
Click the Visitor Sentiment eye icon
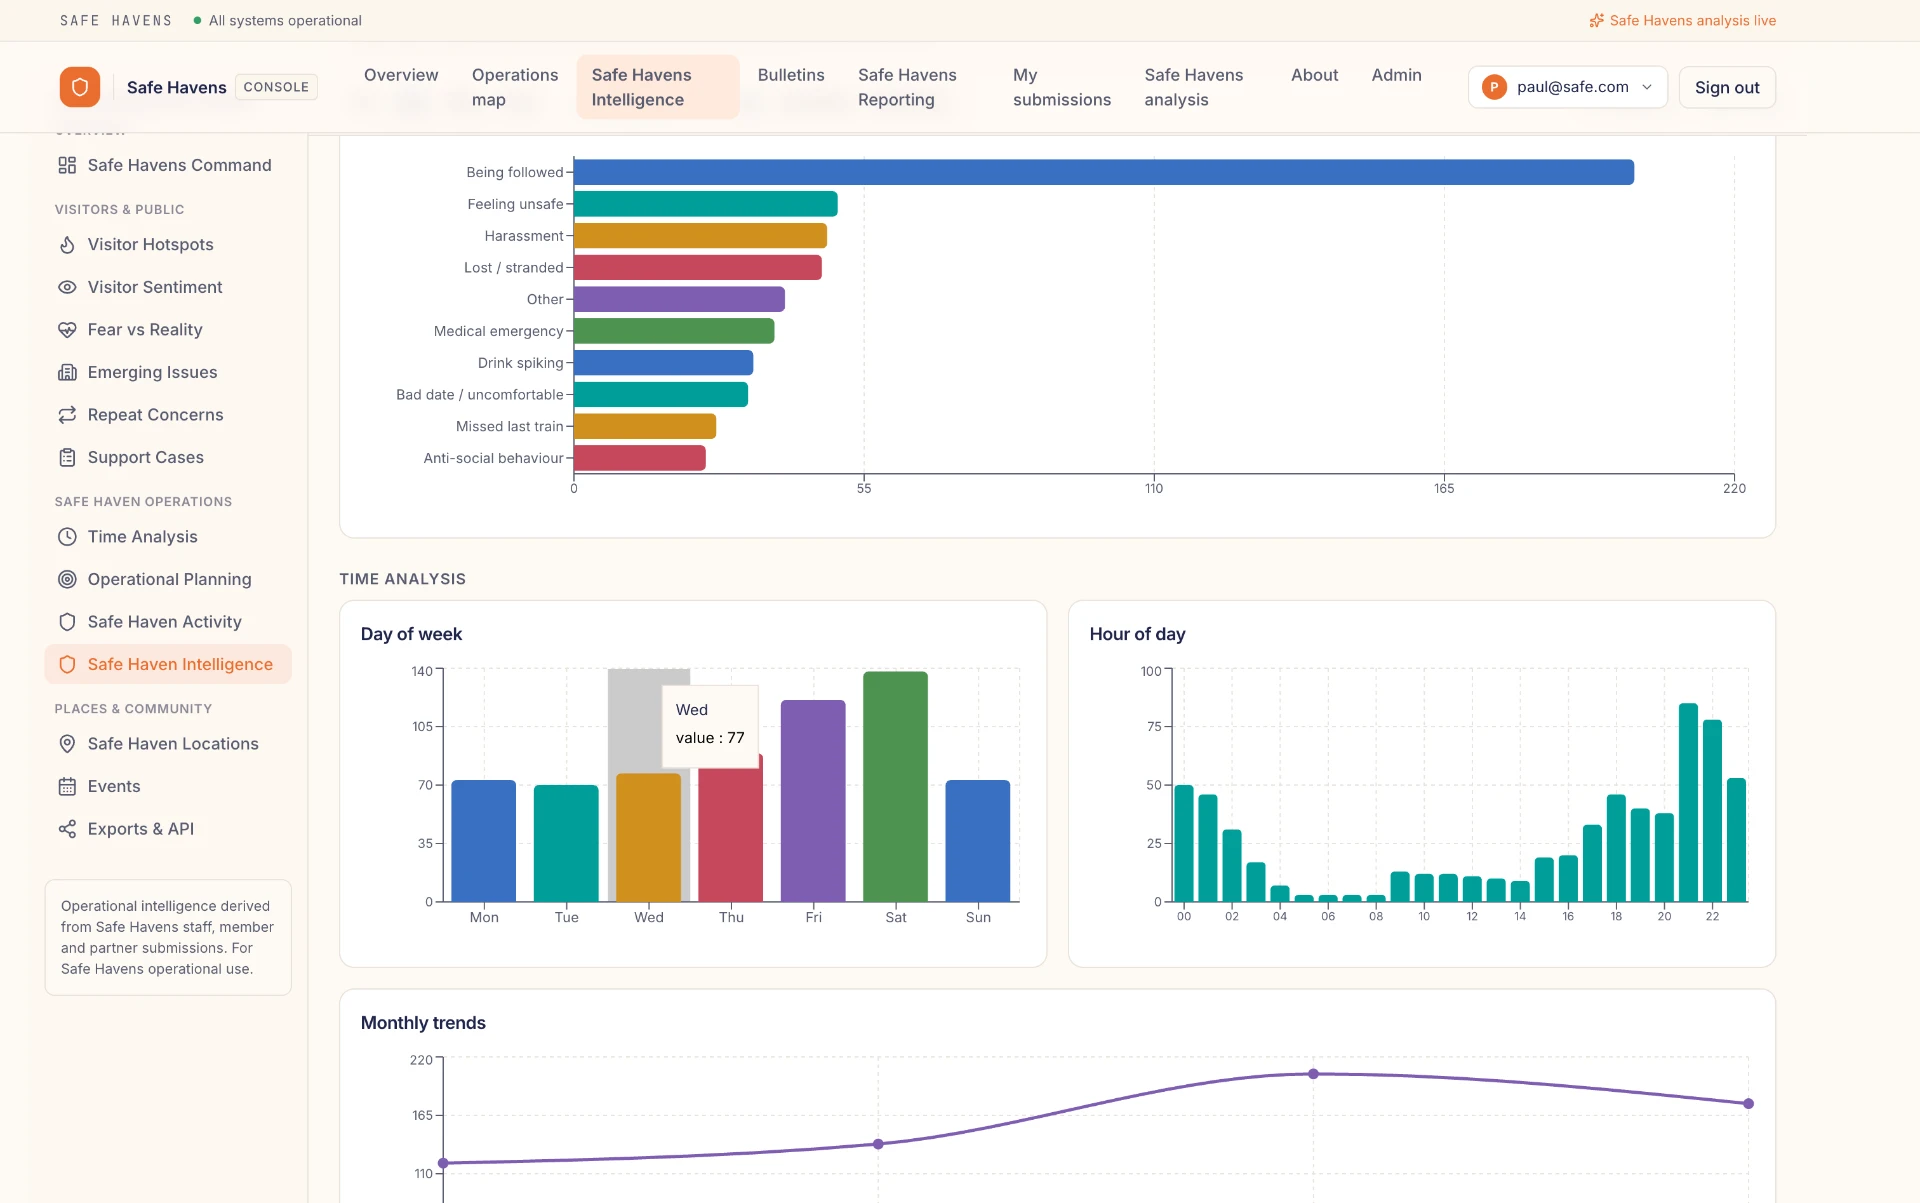click(x=67, y=287)
